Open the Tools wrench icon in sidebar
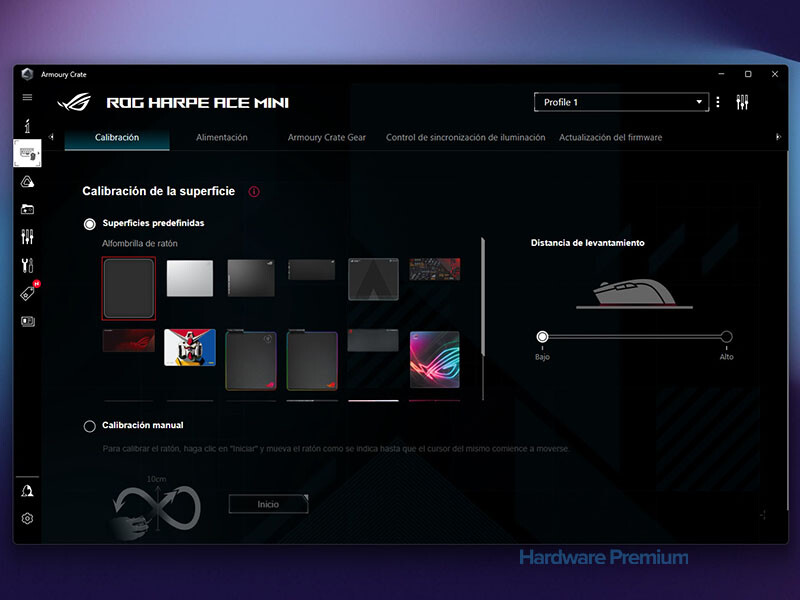Image resolution: width=800 pixels, height=600 pixels. coord(28,265)
